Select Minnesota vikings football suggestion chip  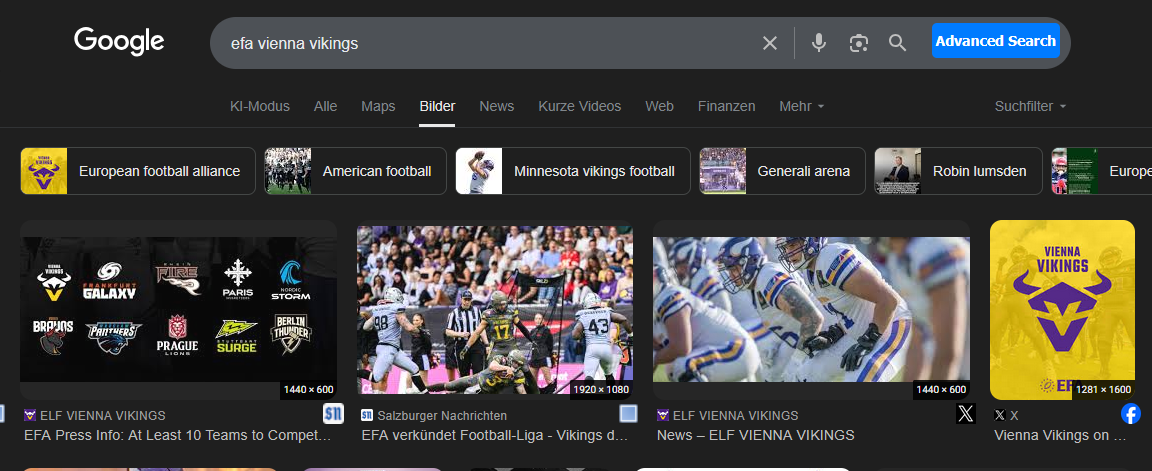tap(573, 171)
